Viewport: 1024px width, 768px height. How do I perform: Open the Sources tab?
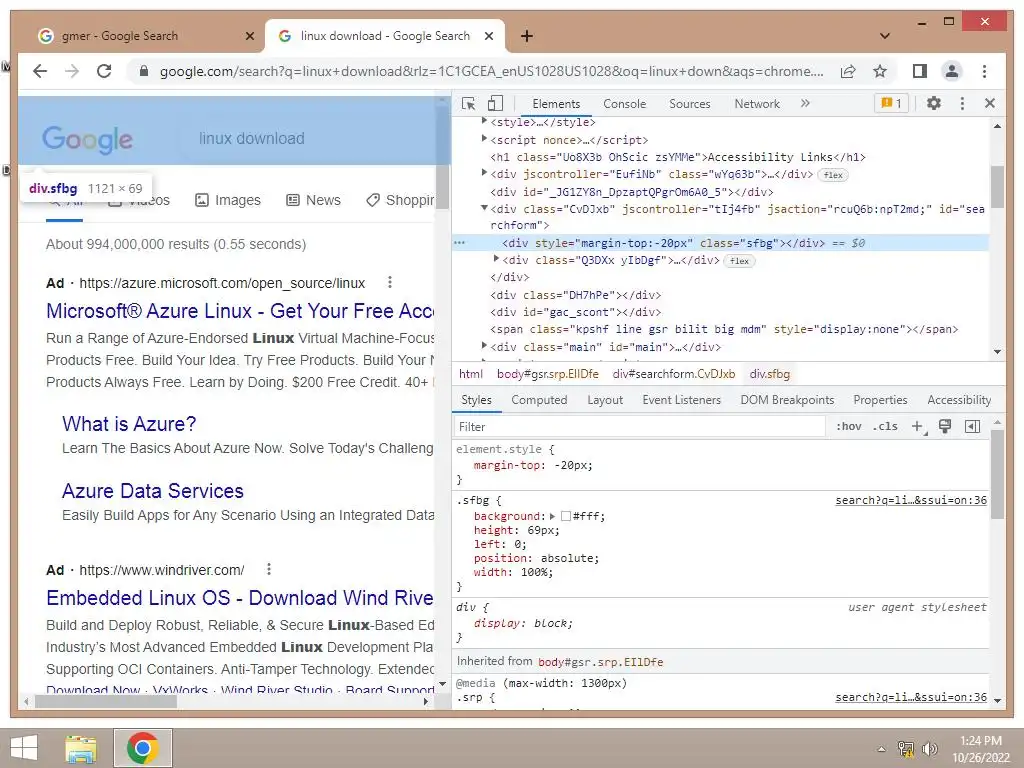click(x=690, y=104)
